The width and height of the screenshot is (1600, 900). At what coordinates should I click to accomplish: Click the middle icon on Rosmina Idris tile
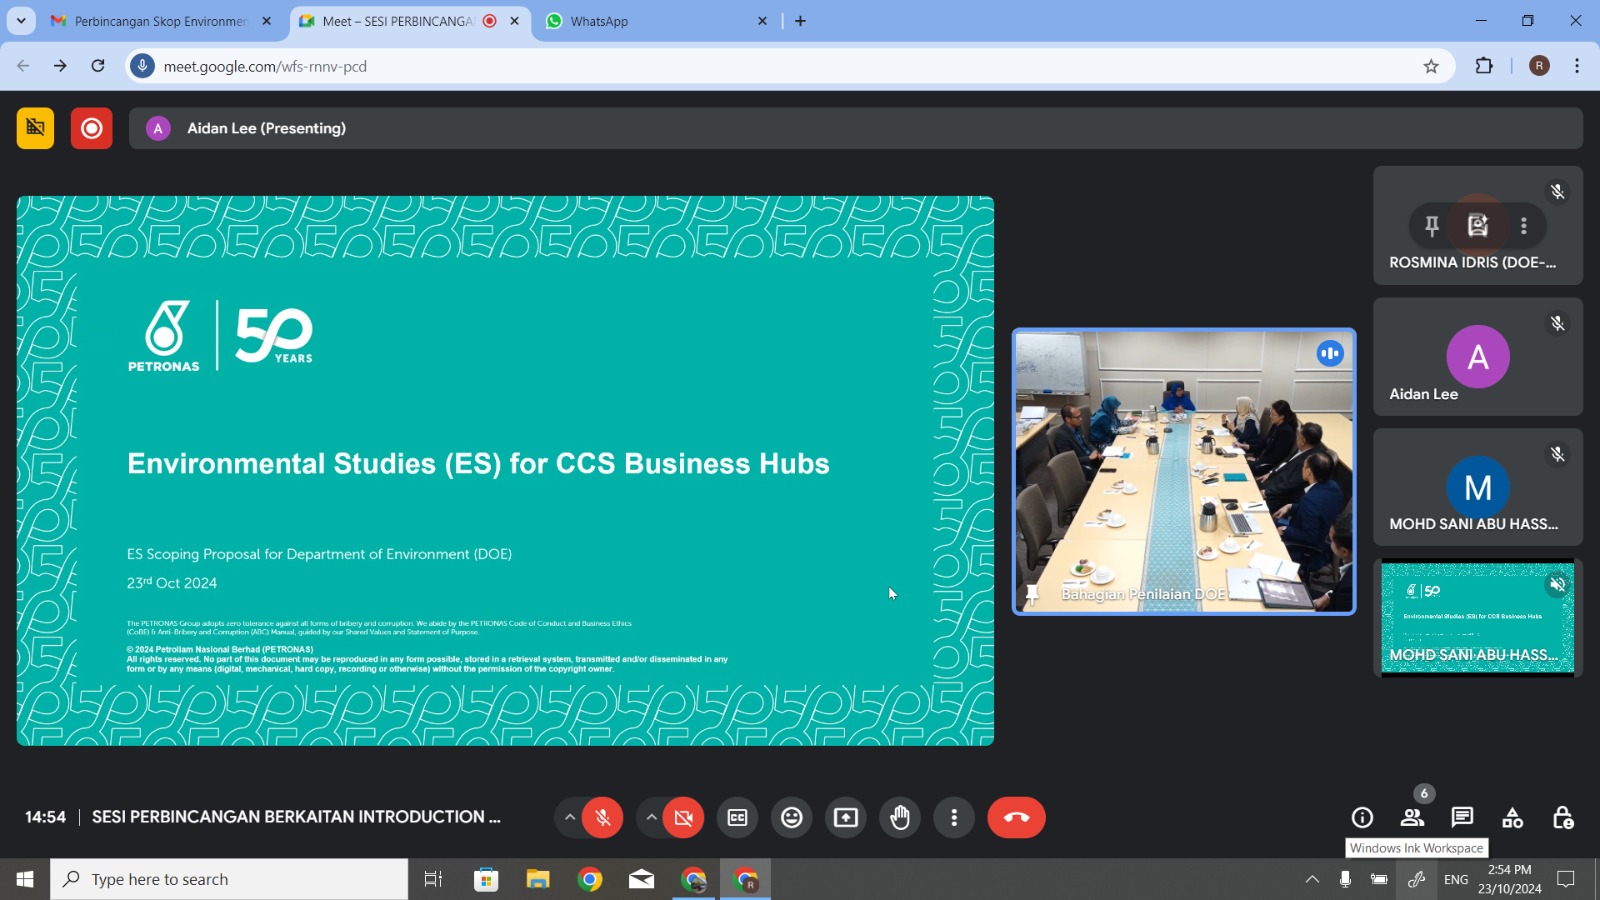1478,226
